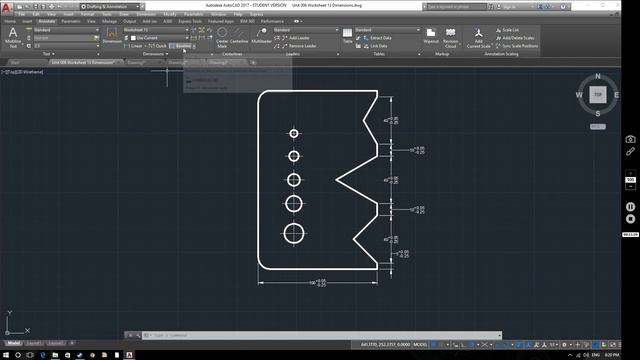This screenshot has width=640, height=360.
Task: Select the Multileader tool
Action: tap(261, 36)
